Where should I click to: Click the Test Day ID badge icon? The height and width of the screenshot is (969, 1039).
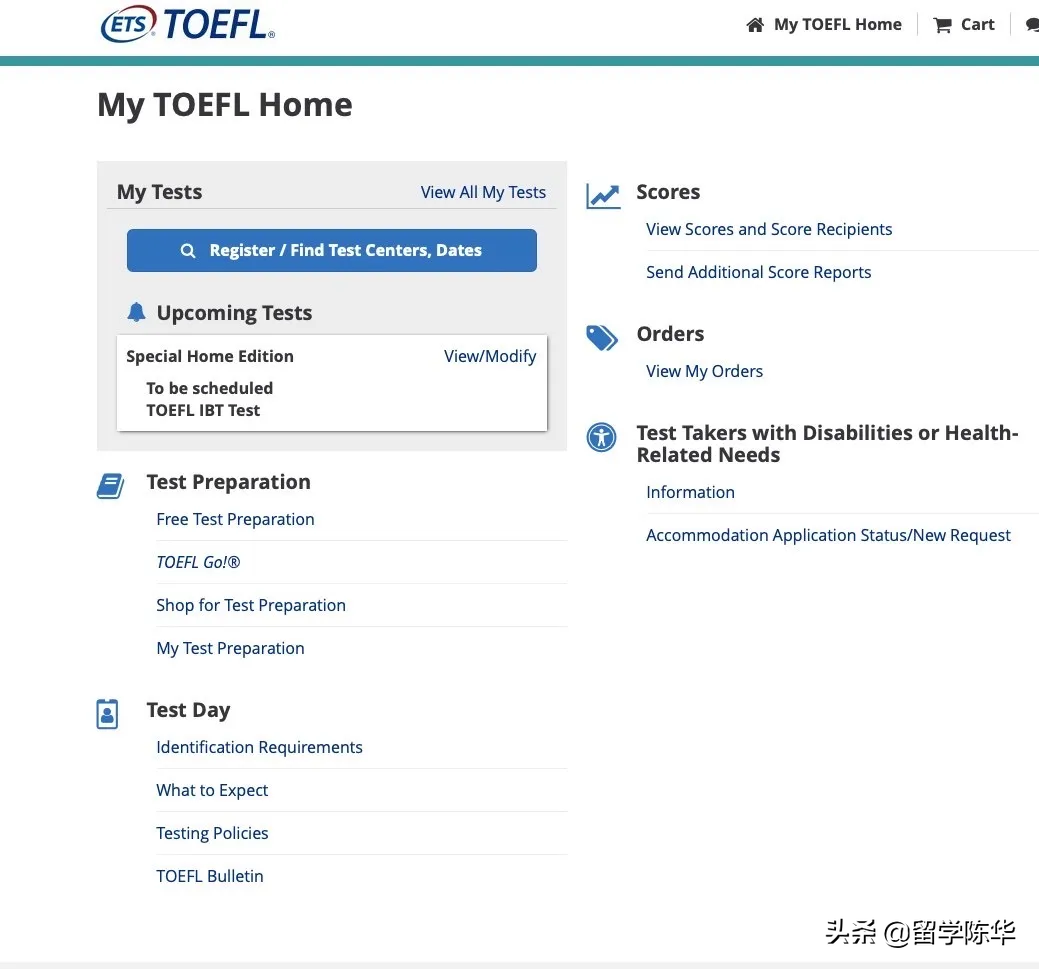[107, 714]
